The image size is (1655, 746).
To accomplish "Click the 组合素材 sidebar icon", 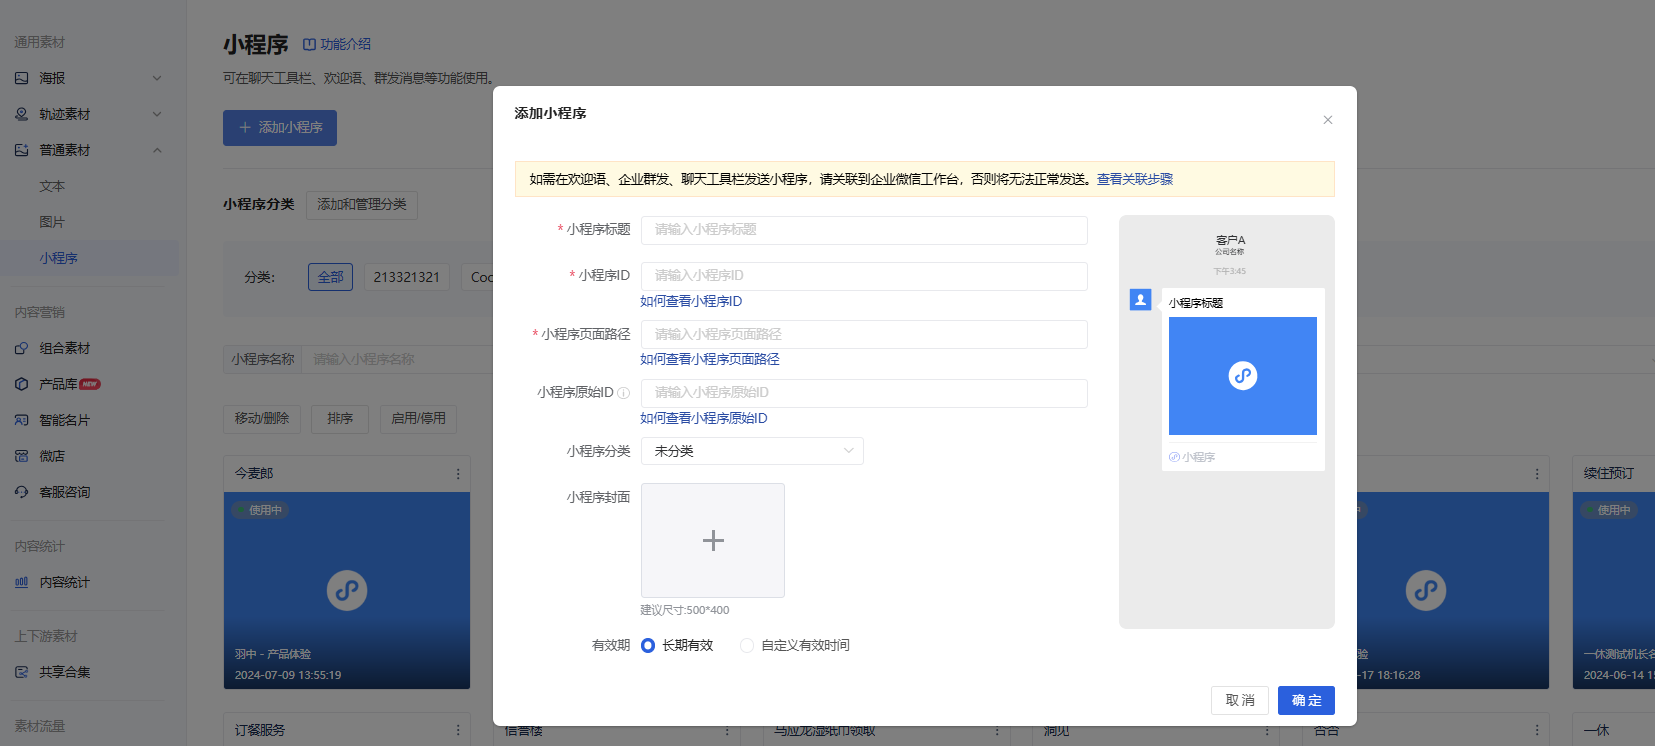I will (x=22, y=348).
